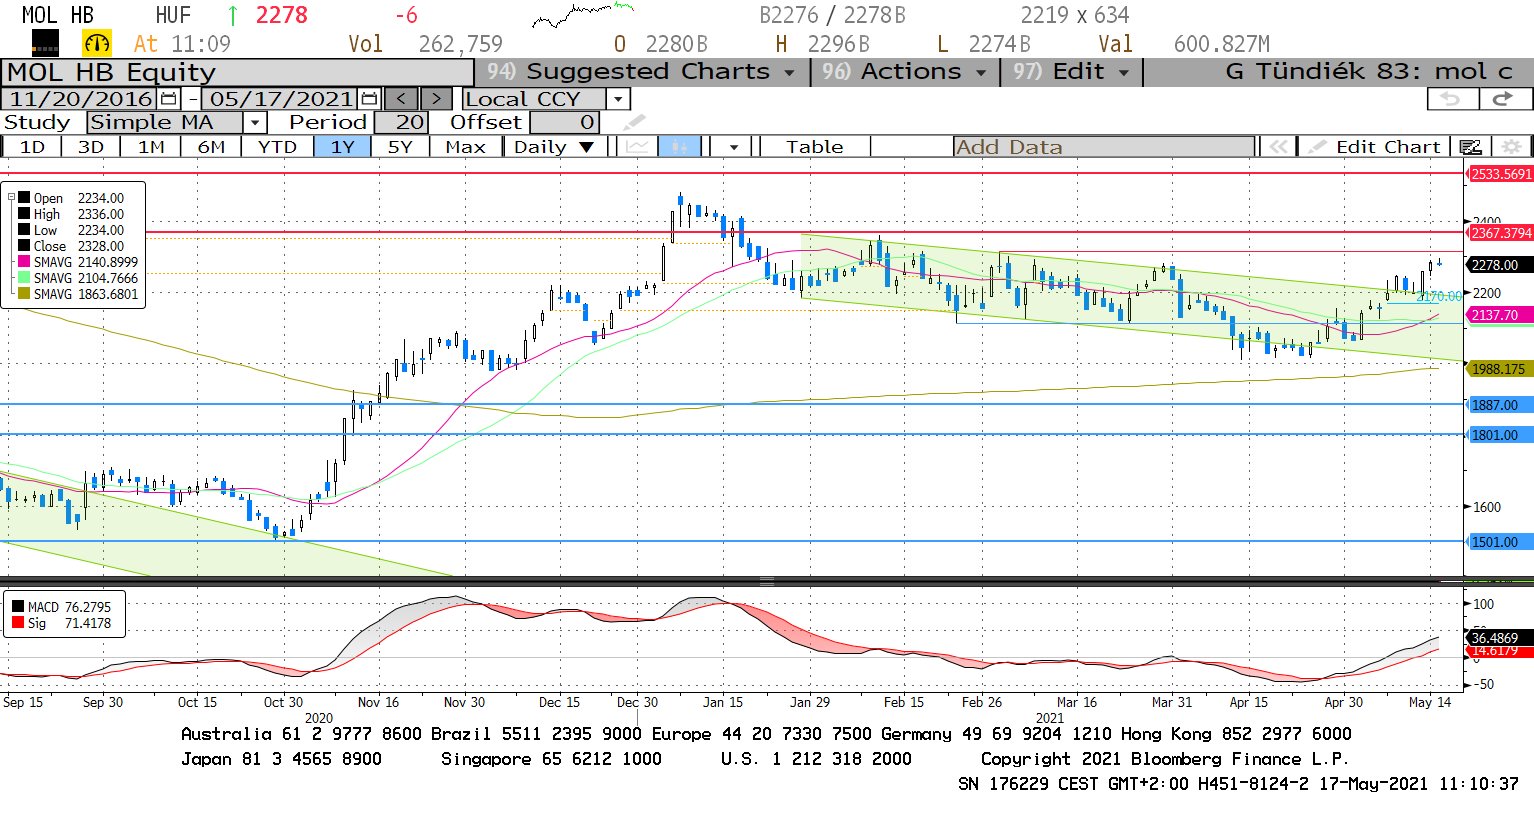The image size is (1534, 813).
Task: Select the 5Y range tab
Action: 400,147
